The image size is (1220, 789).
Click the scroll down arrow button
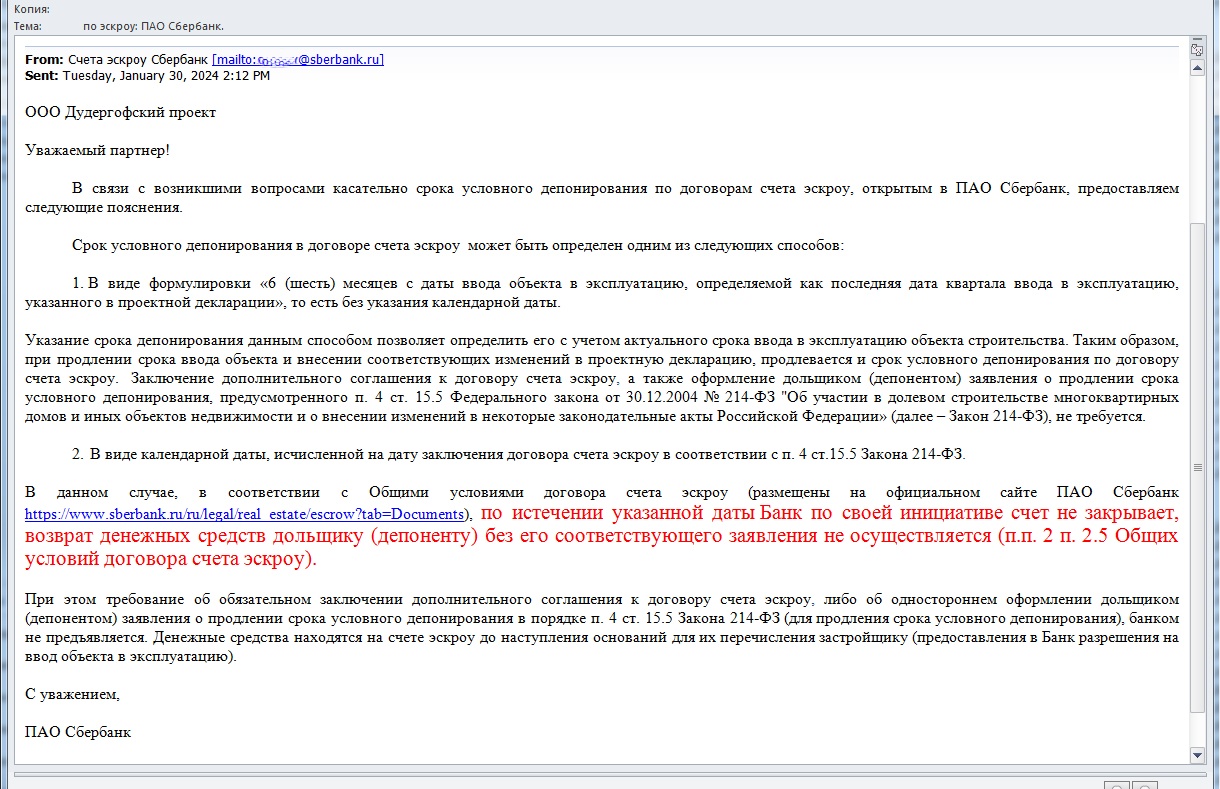point(1197,754)
